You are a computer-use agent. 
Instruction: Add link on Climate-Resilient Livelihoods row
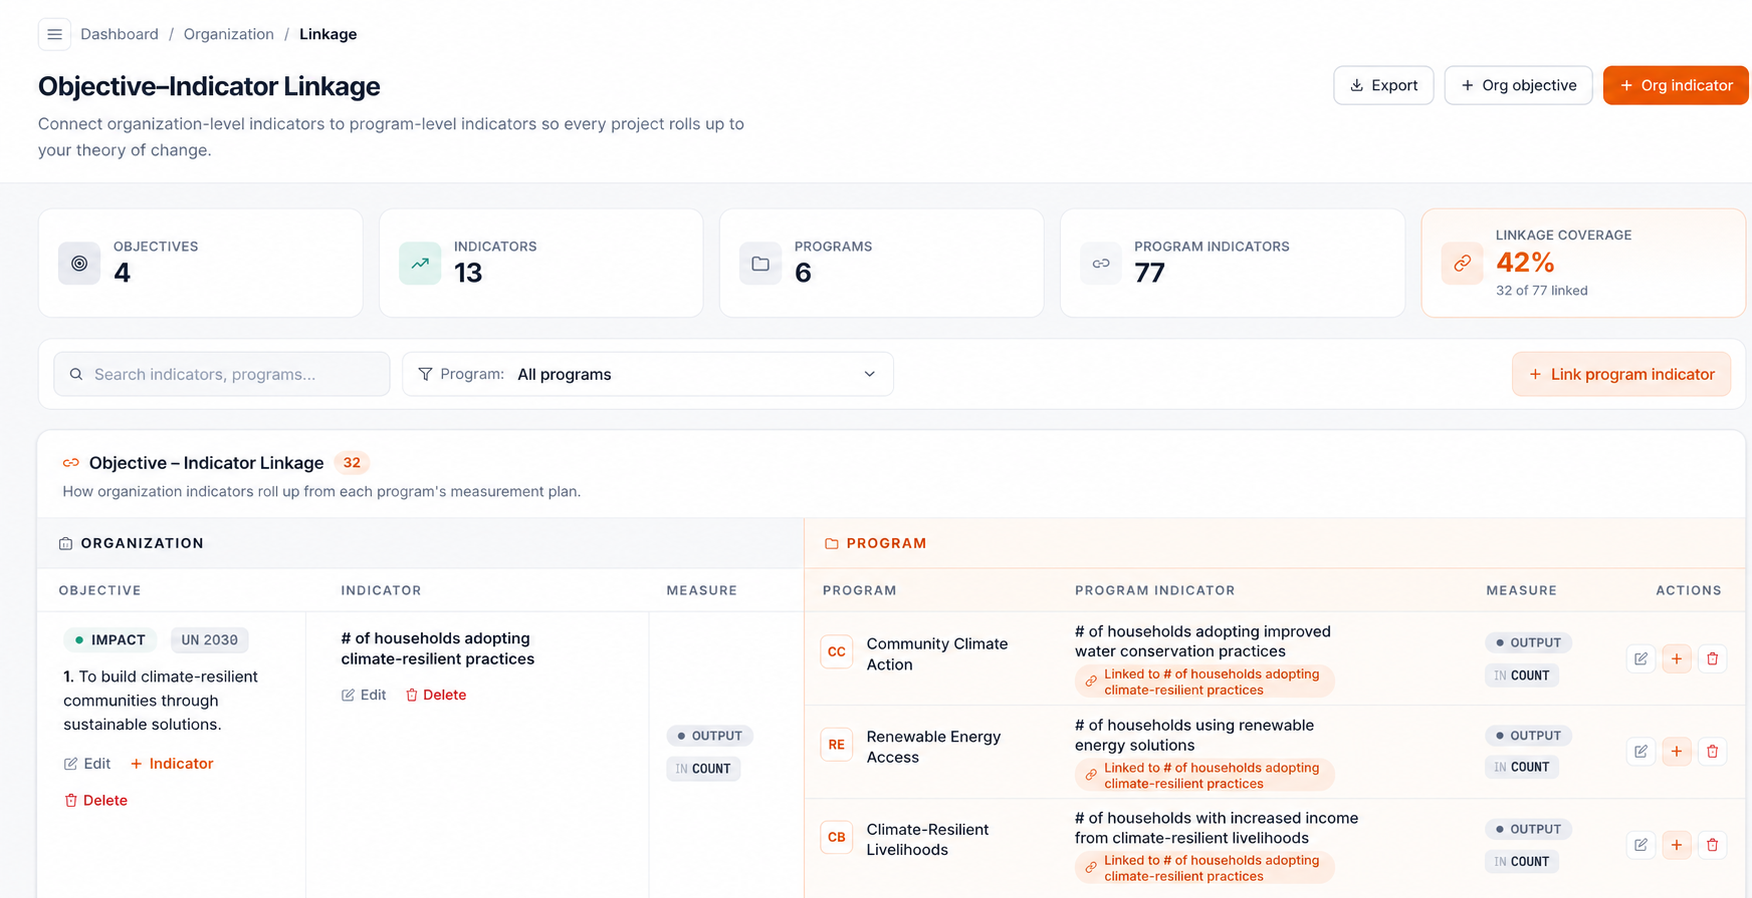(1677, 845)
